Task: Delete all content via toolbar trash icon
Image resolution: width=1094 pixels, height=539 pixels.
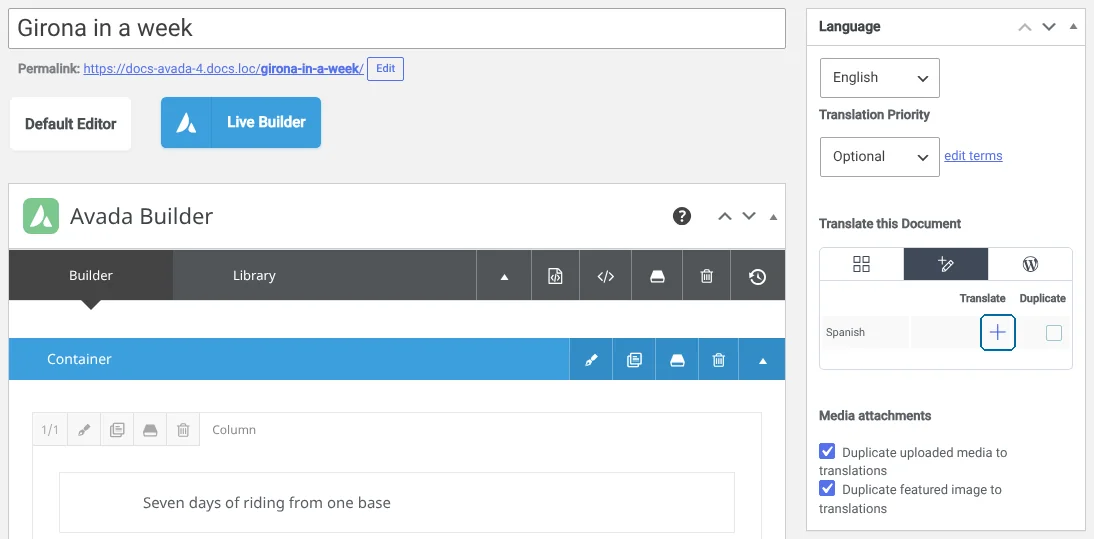Action: (706, 276)
